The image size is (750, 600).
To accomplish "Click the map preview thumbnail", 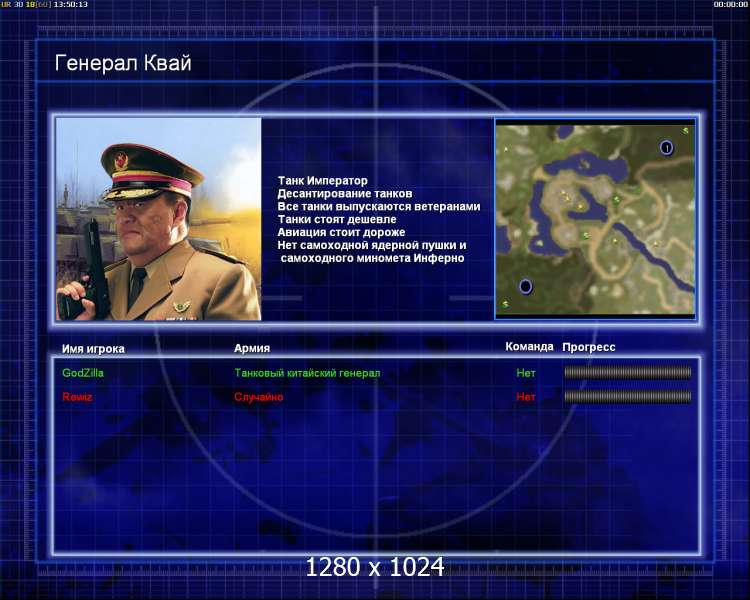I will pos(595,219).
